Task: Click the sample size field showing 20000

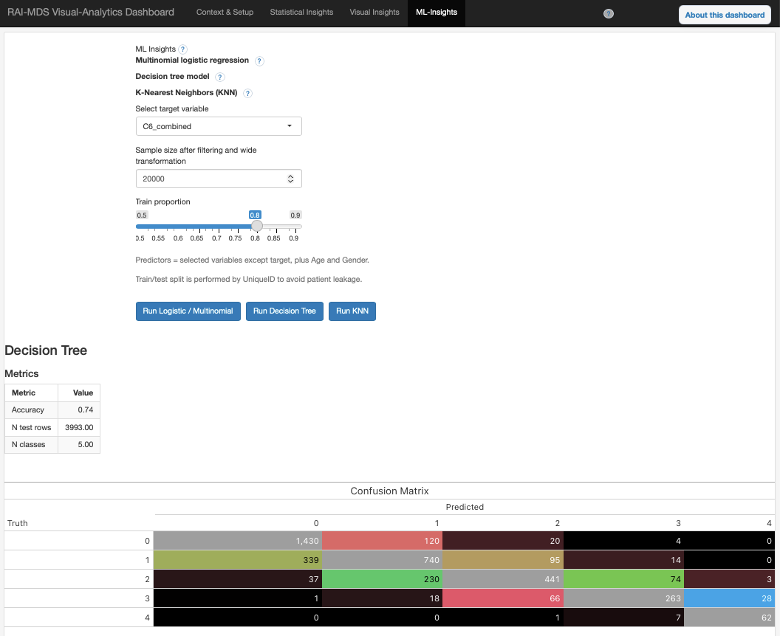Action: tap(218, 179)
